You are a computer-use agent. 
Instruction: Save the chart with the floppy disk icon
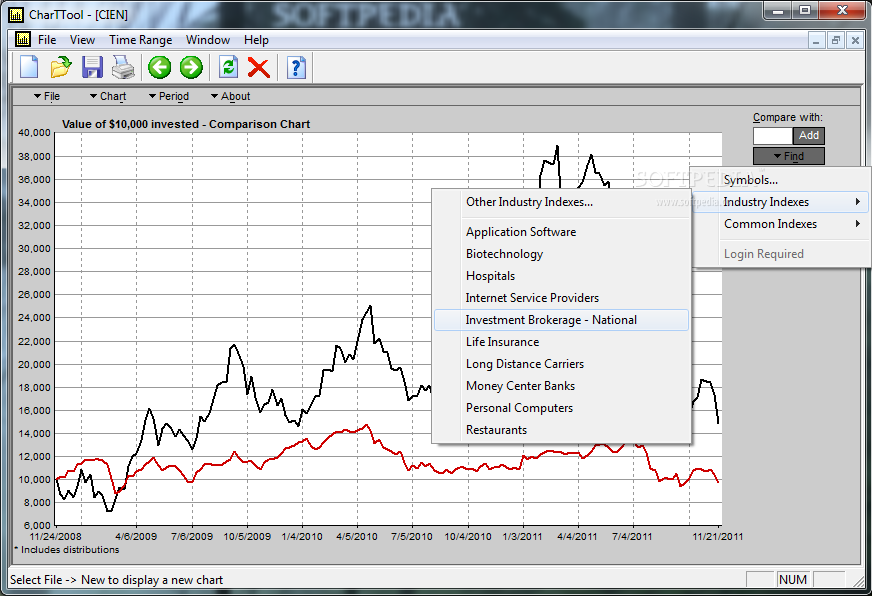[92, 67]
